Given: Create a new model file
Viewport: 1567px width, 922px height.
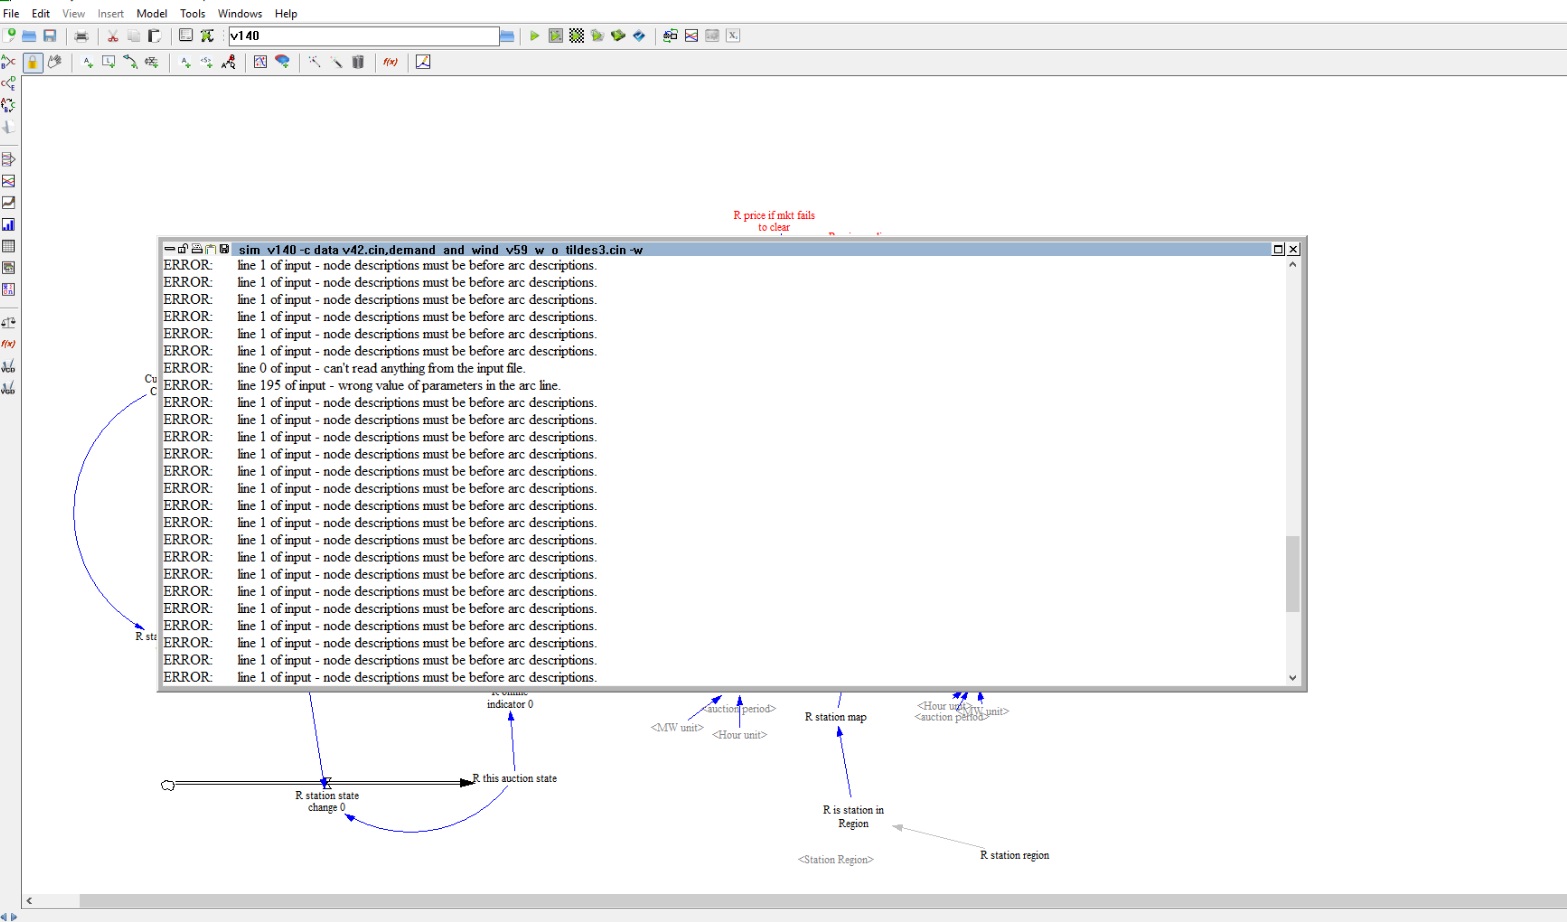Looking at the screenshot, I should tap(9, 36).
